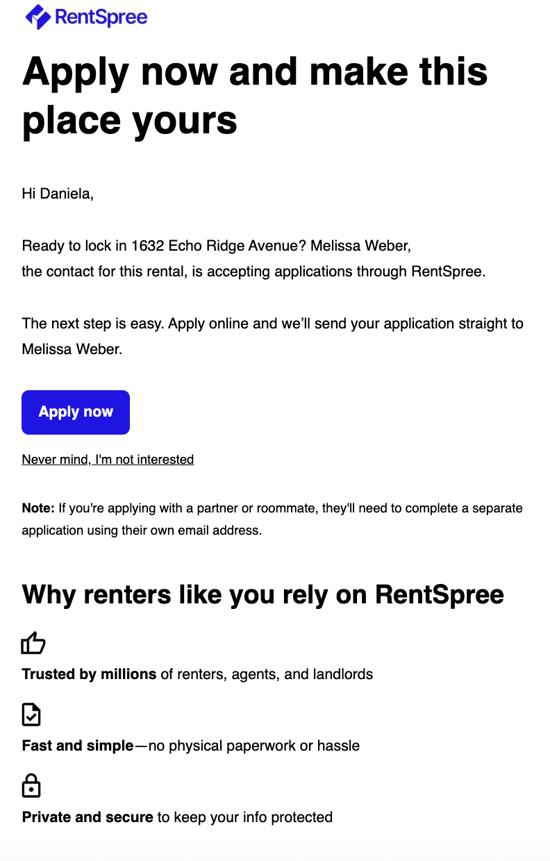Click the "Why renters like you rely on RentSpree" heading
The image size is (550, 861).
point(263,595)
